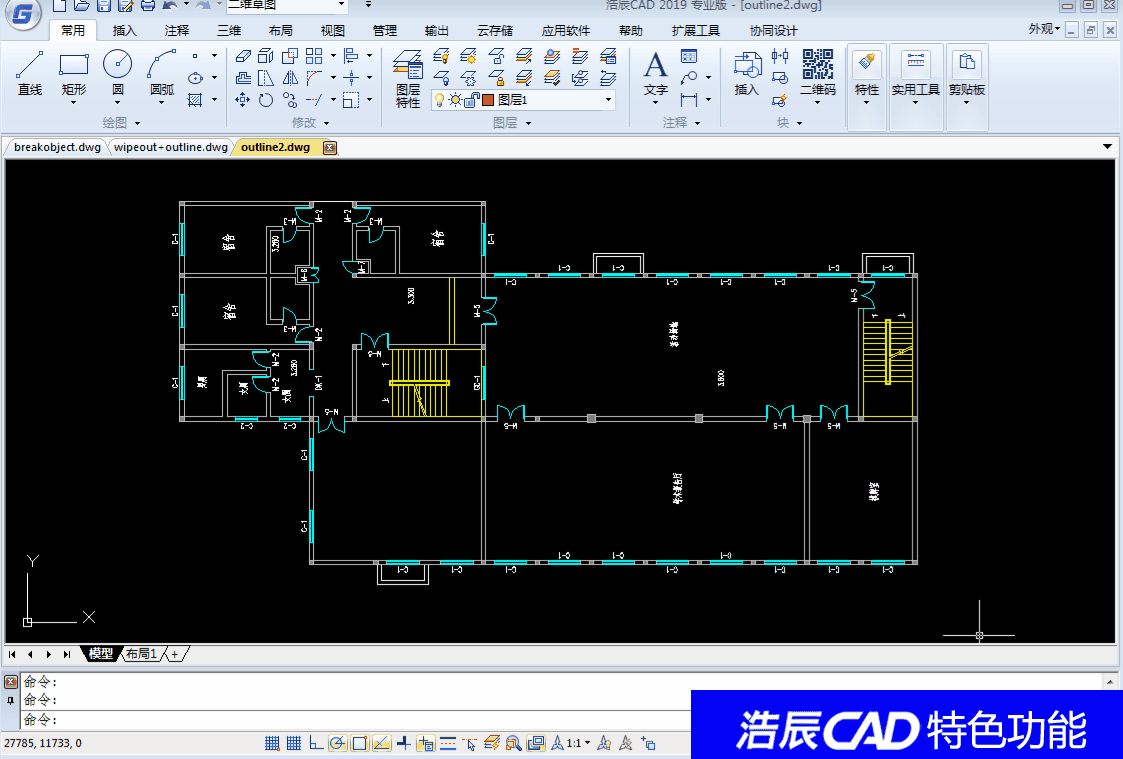Screen dimensions: 1123x759
Task: Switch to the 布局1 layout tab
Action: click(141, 654)
